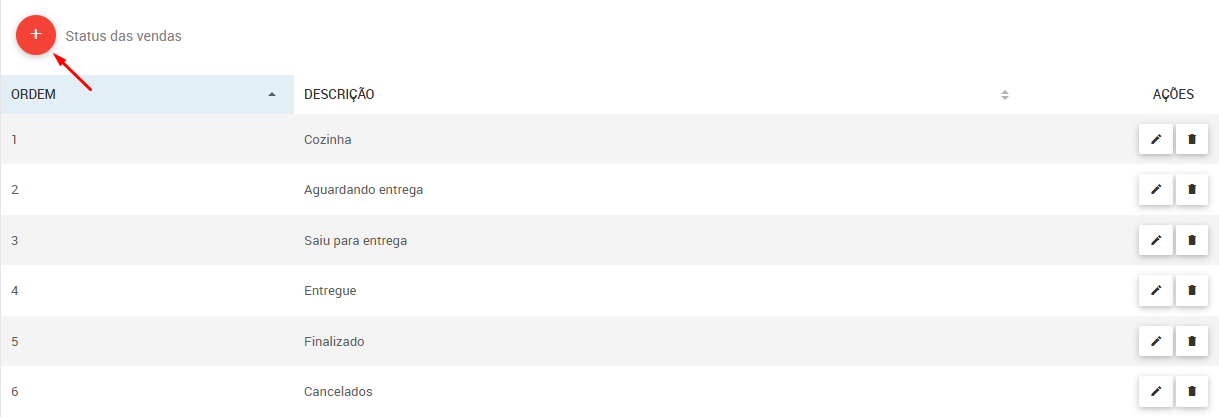Select the Cozinha description cell
1219x417 pixels.
[x=327, y=139]
